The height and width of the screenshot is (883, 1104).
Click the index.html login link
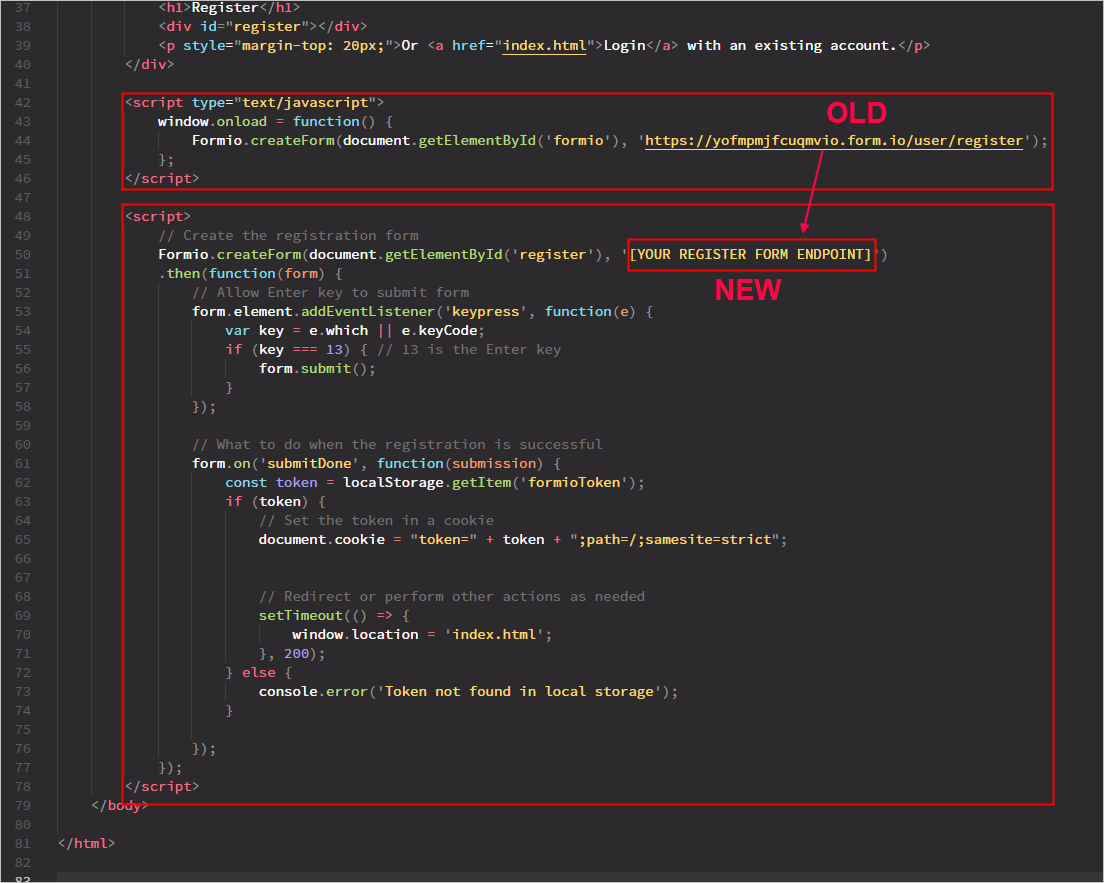[544, 45]
